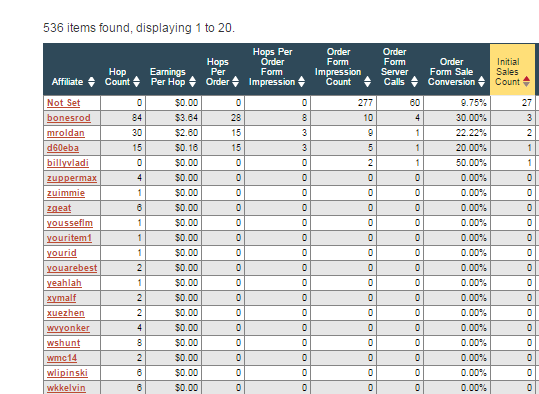539x394 pixels.
Task: Open the wkkelvin affiliate link
Action: [66, 388]
